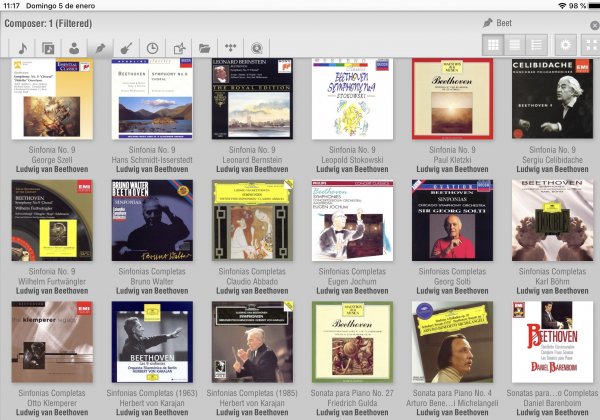This screenshot has width=600, height=420.
Task: Click 'Otto Klemperer' artist label
Action: tap(52, 403)
